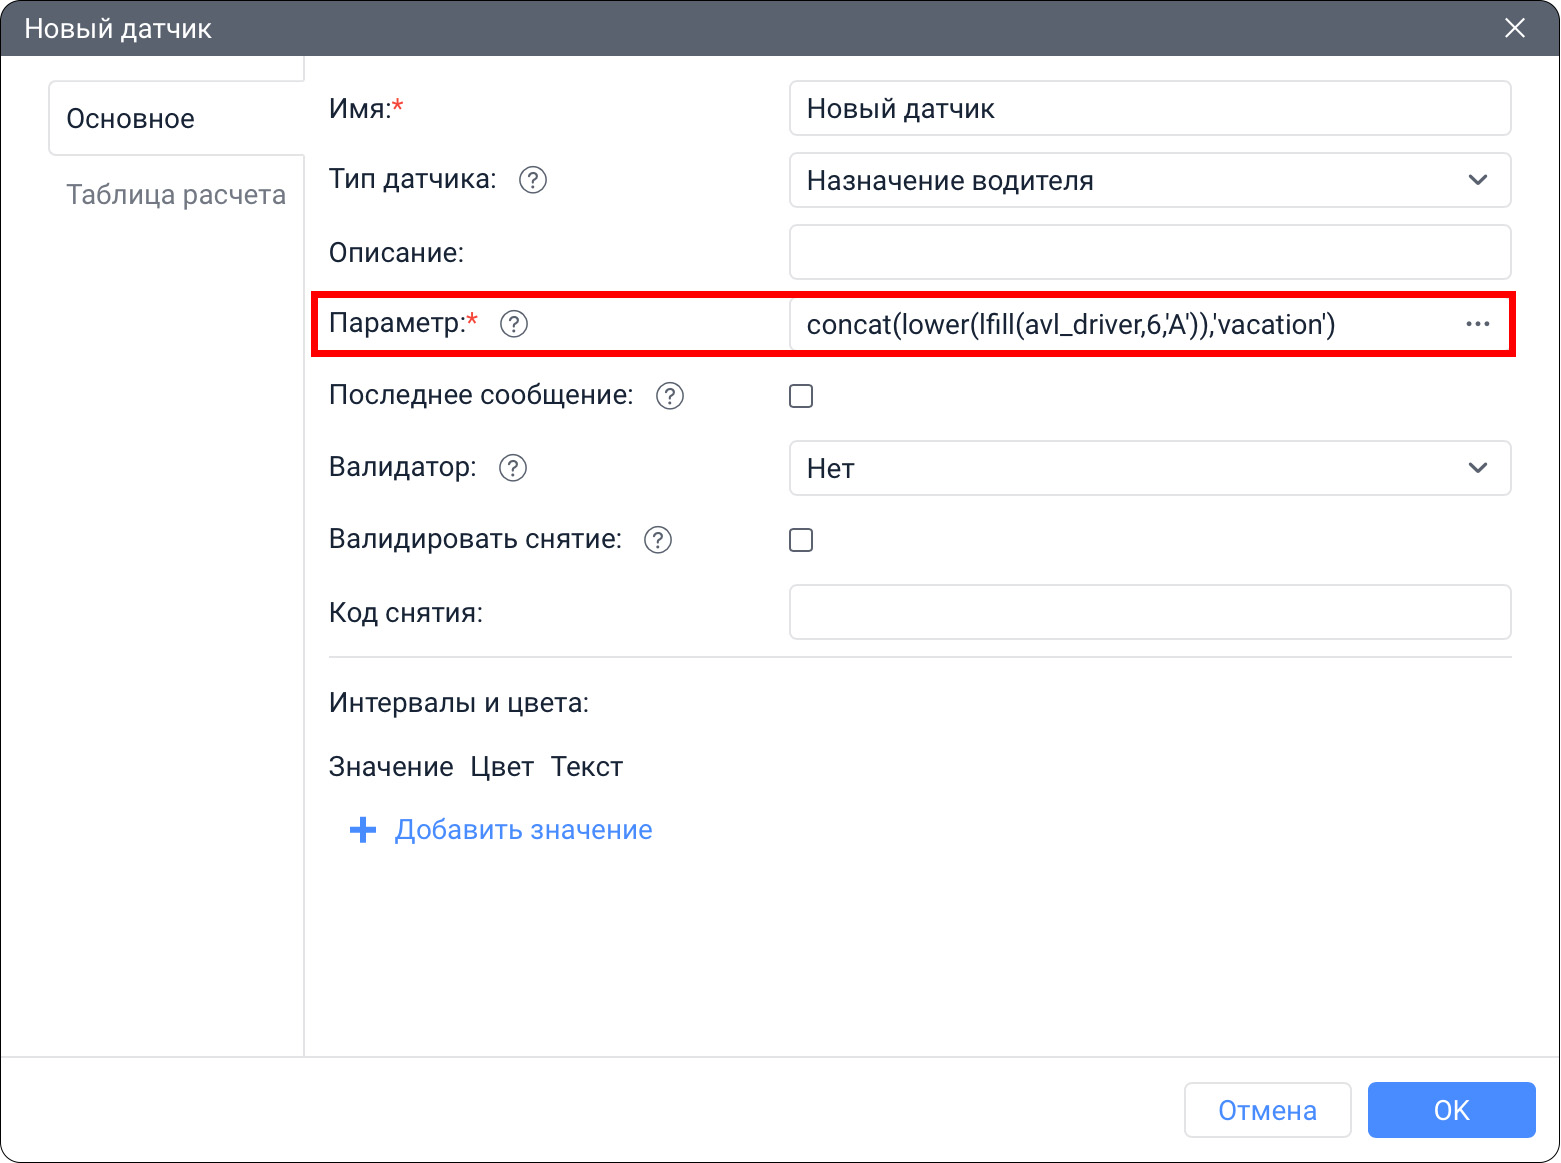Image resolution: width=1561 pixels, height=1163 pixels.
Task: Click the Отмена button
Action: [x=1267, y=1110]
